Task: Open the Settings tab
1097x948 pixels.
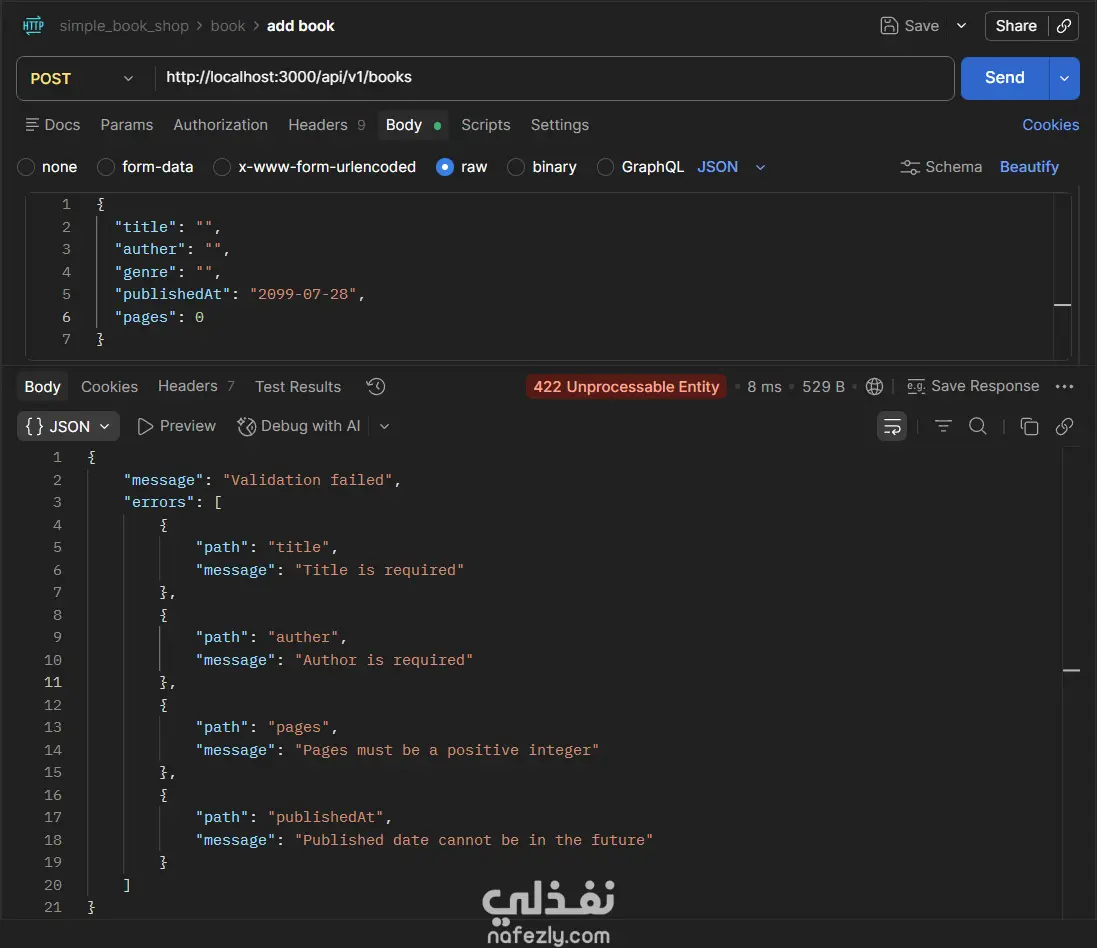Action: [x=560, y=125]
